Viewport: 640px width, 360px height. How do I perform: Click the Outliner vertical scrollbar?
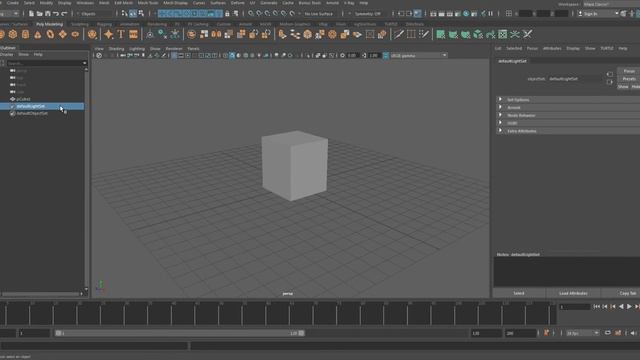[86, 178]
